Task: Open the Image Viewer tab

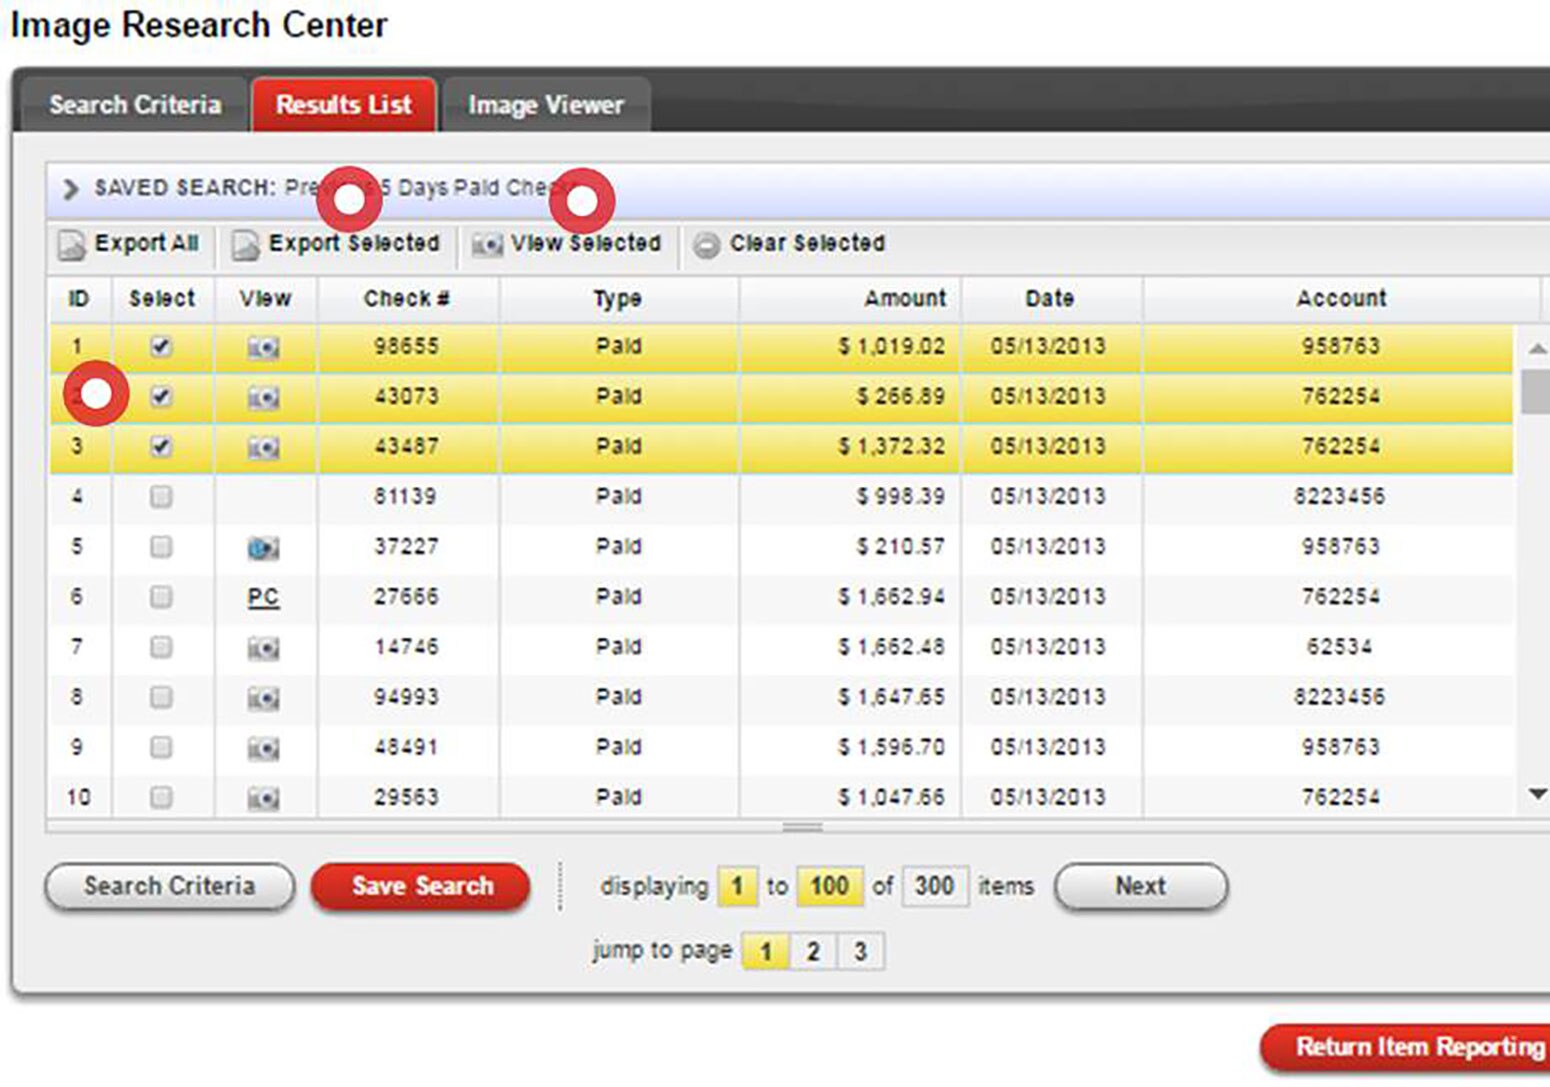Action: [x=545, y=105]
